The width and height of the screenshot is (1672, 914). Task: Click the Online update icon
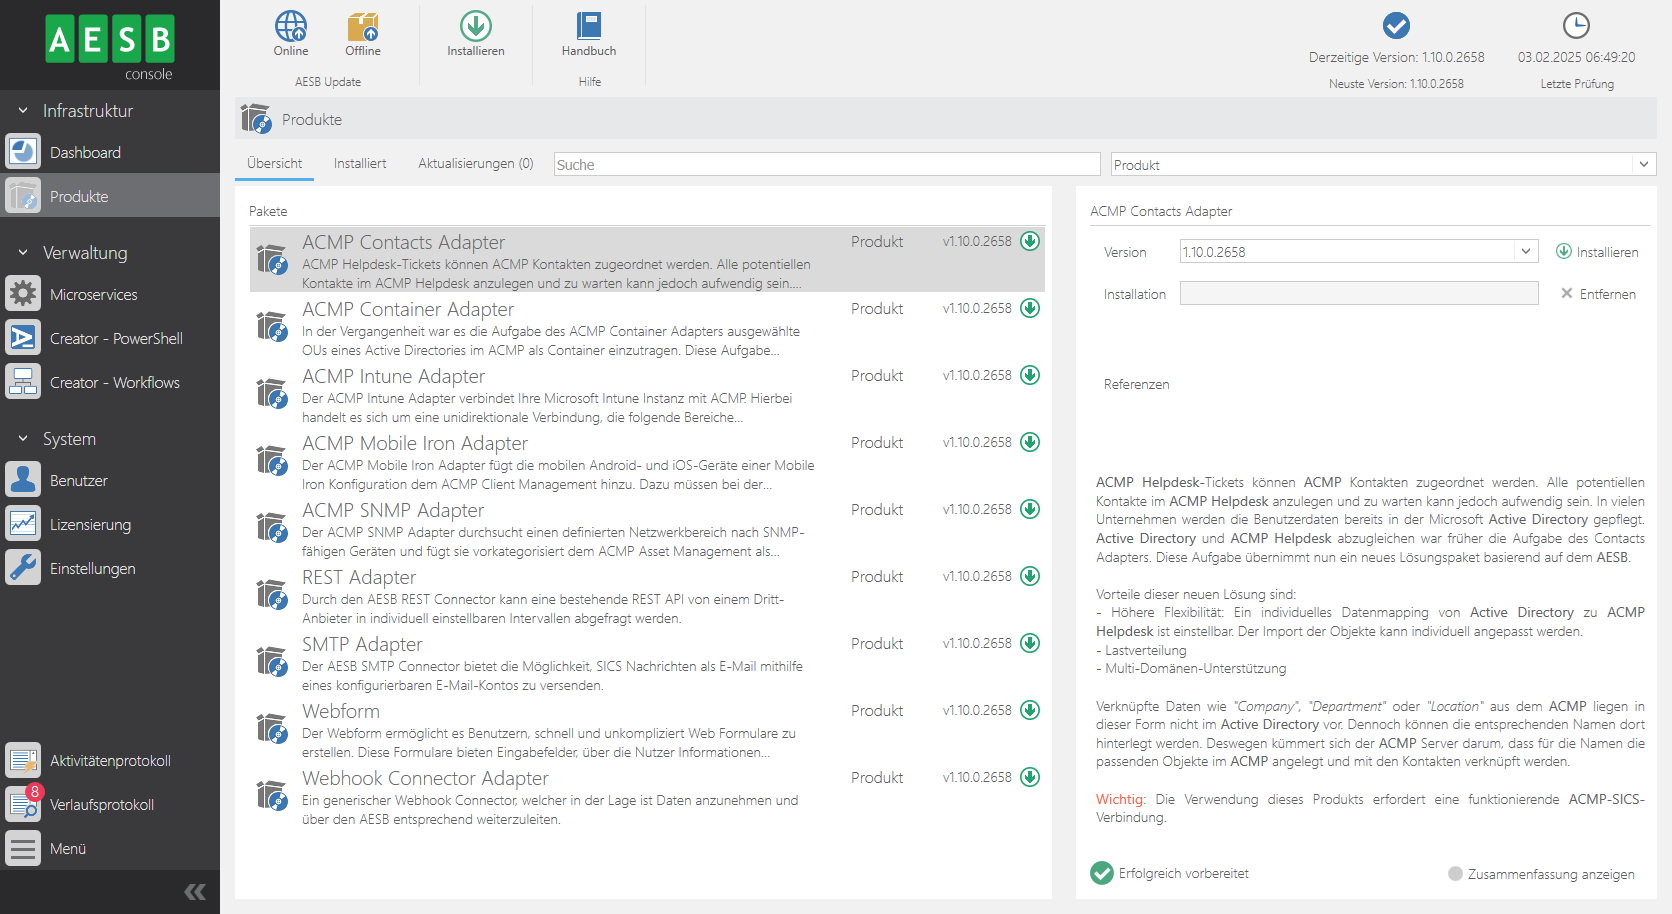(x=291, y=27)
